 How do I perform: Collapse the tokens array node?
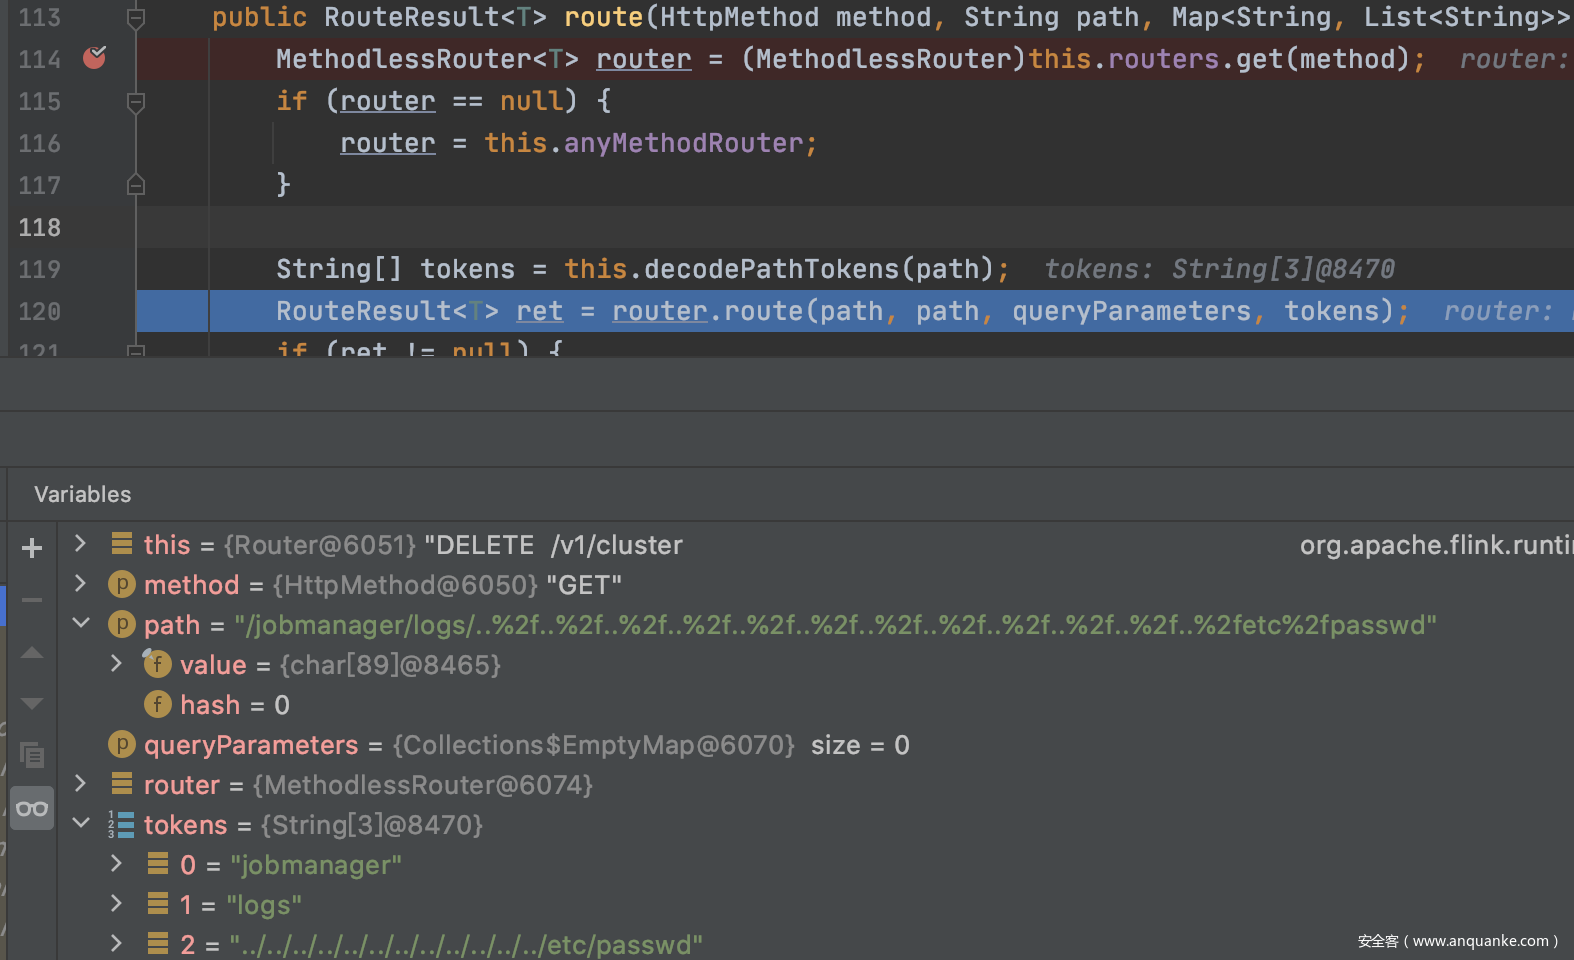(x=81, y=824)
